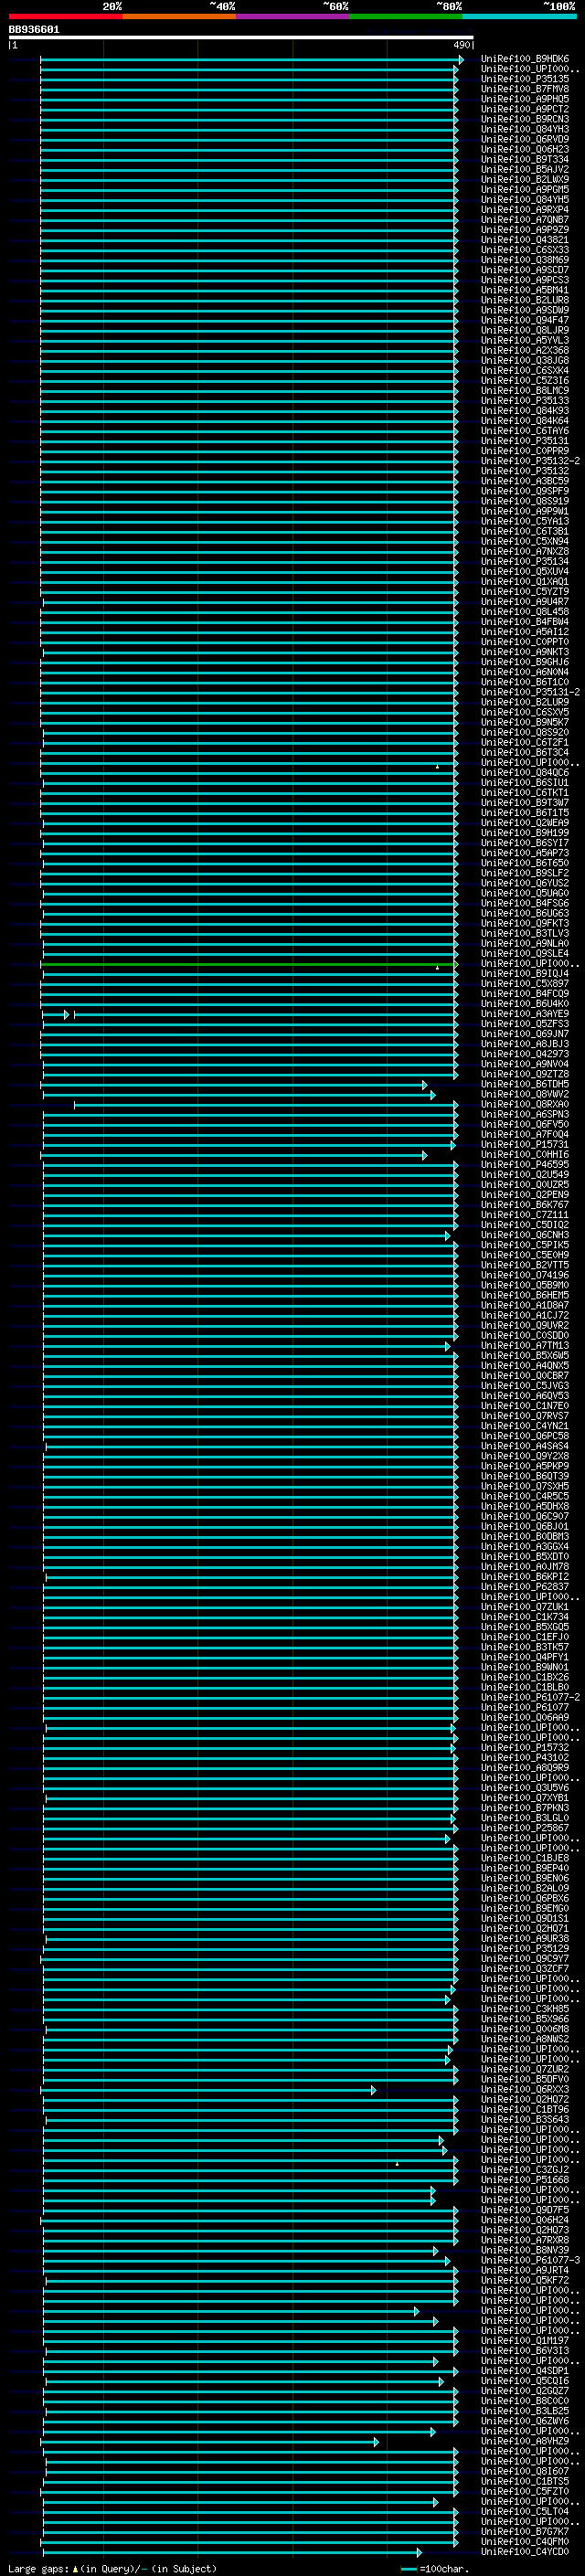Click the cyan ~100% legend segment

tap(520, 16)
